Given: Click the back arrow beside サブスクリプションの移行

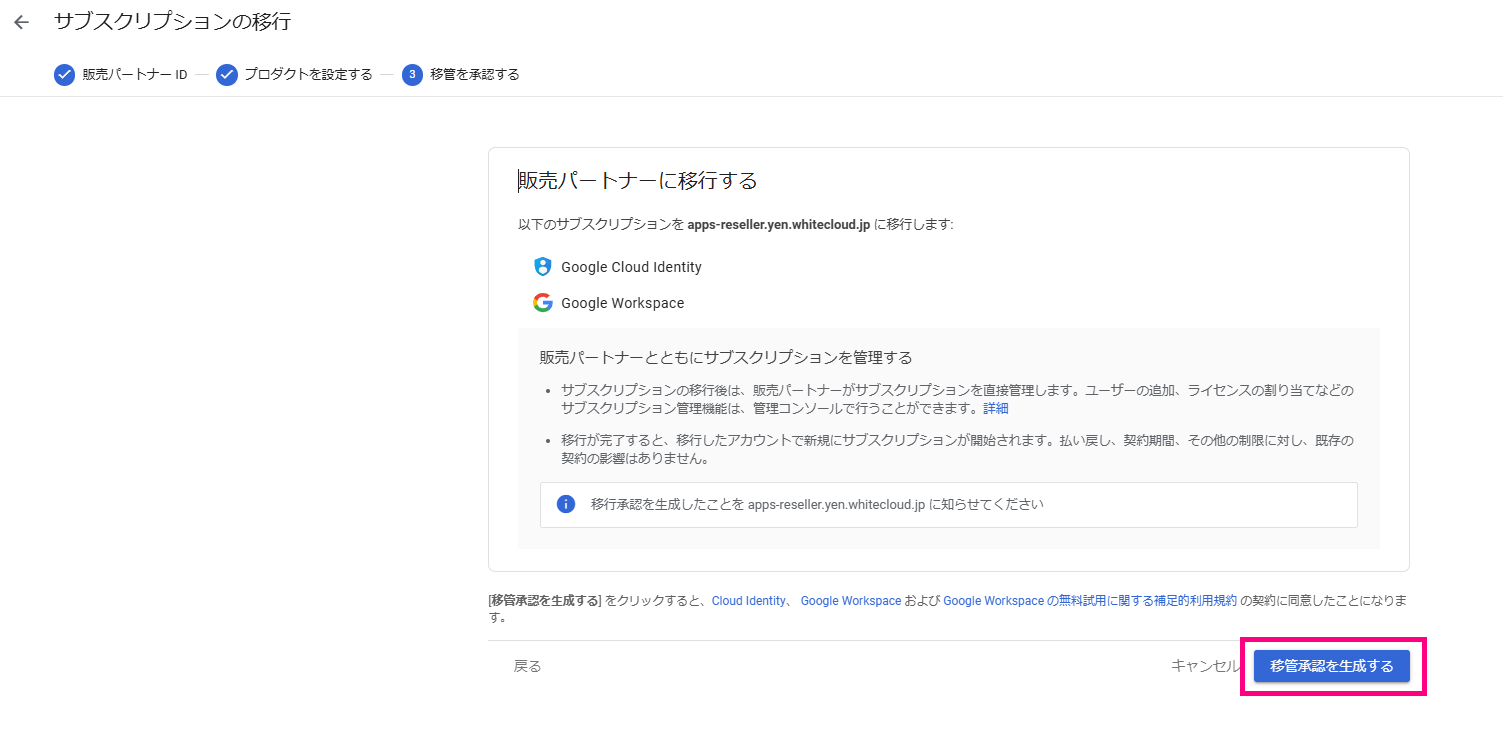Looking at the screenshot, I should coord(22,22).
